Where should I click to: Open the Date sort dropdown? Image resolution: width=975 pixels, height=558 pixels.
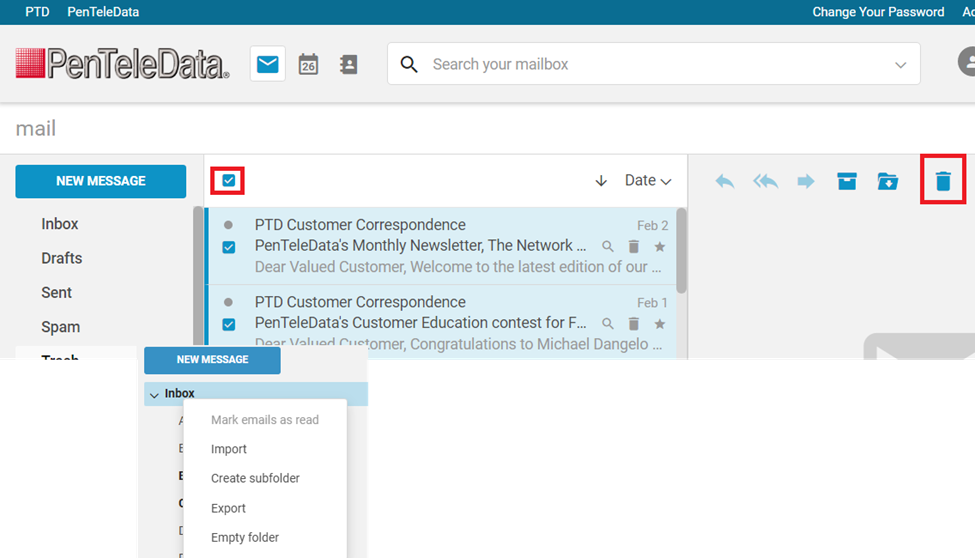(648, 180)
